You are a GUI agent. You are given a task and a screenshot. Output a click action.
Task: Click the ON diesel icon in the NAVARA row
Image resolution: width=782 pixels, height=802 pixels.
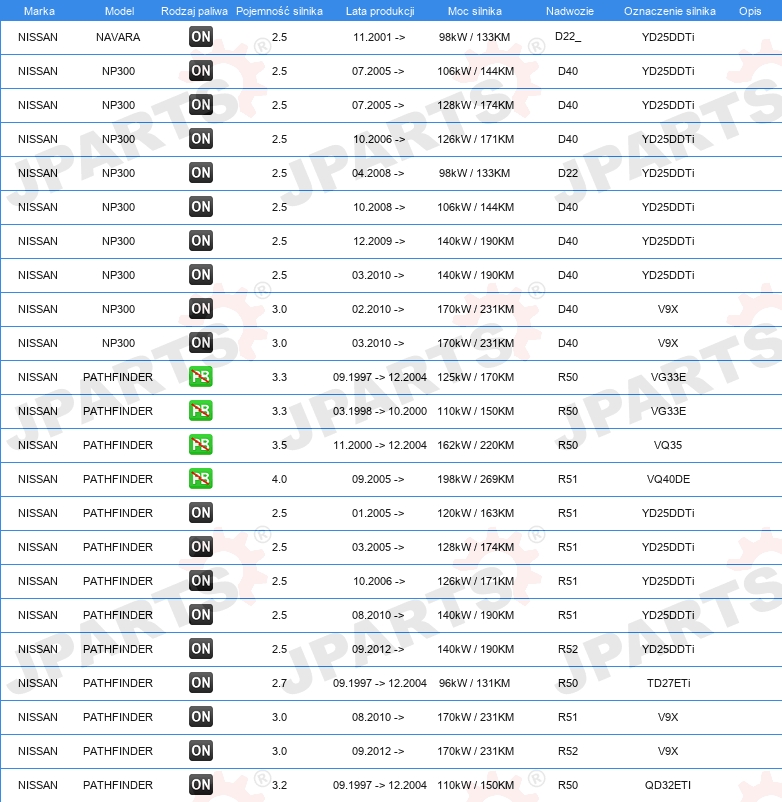pos(200,37)
